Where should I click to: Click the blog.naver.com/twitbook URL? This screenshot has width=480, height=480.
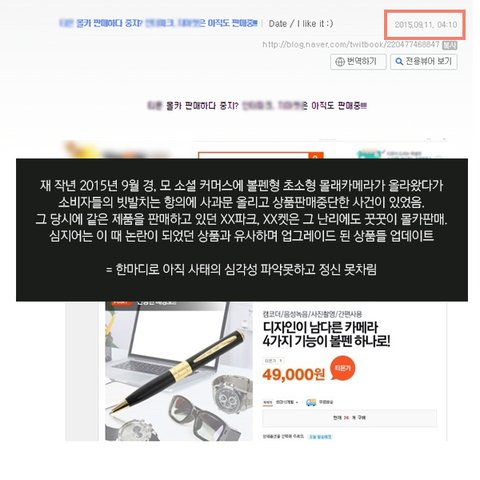pyautogui.click(x=351, y=44)
